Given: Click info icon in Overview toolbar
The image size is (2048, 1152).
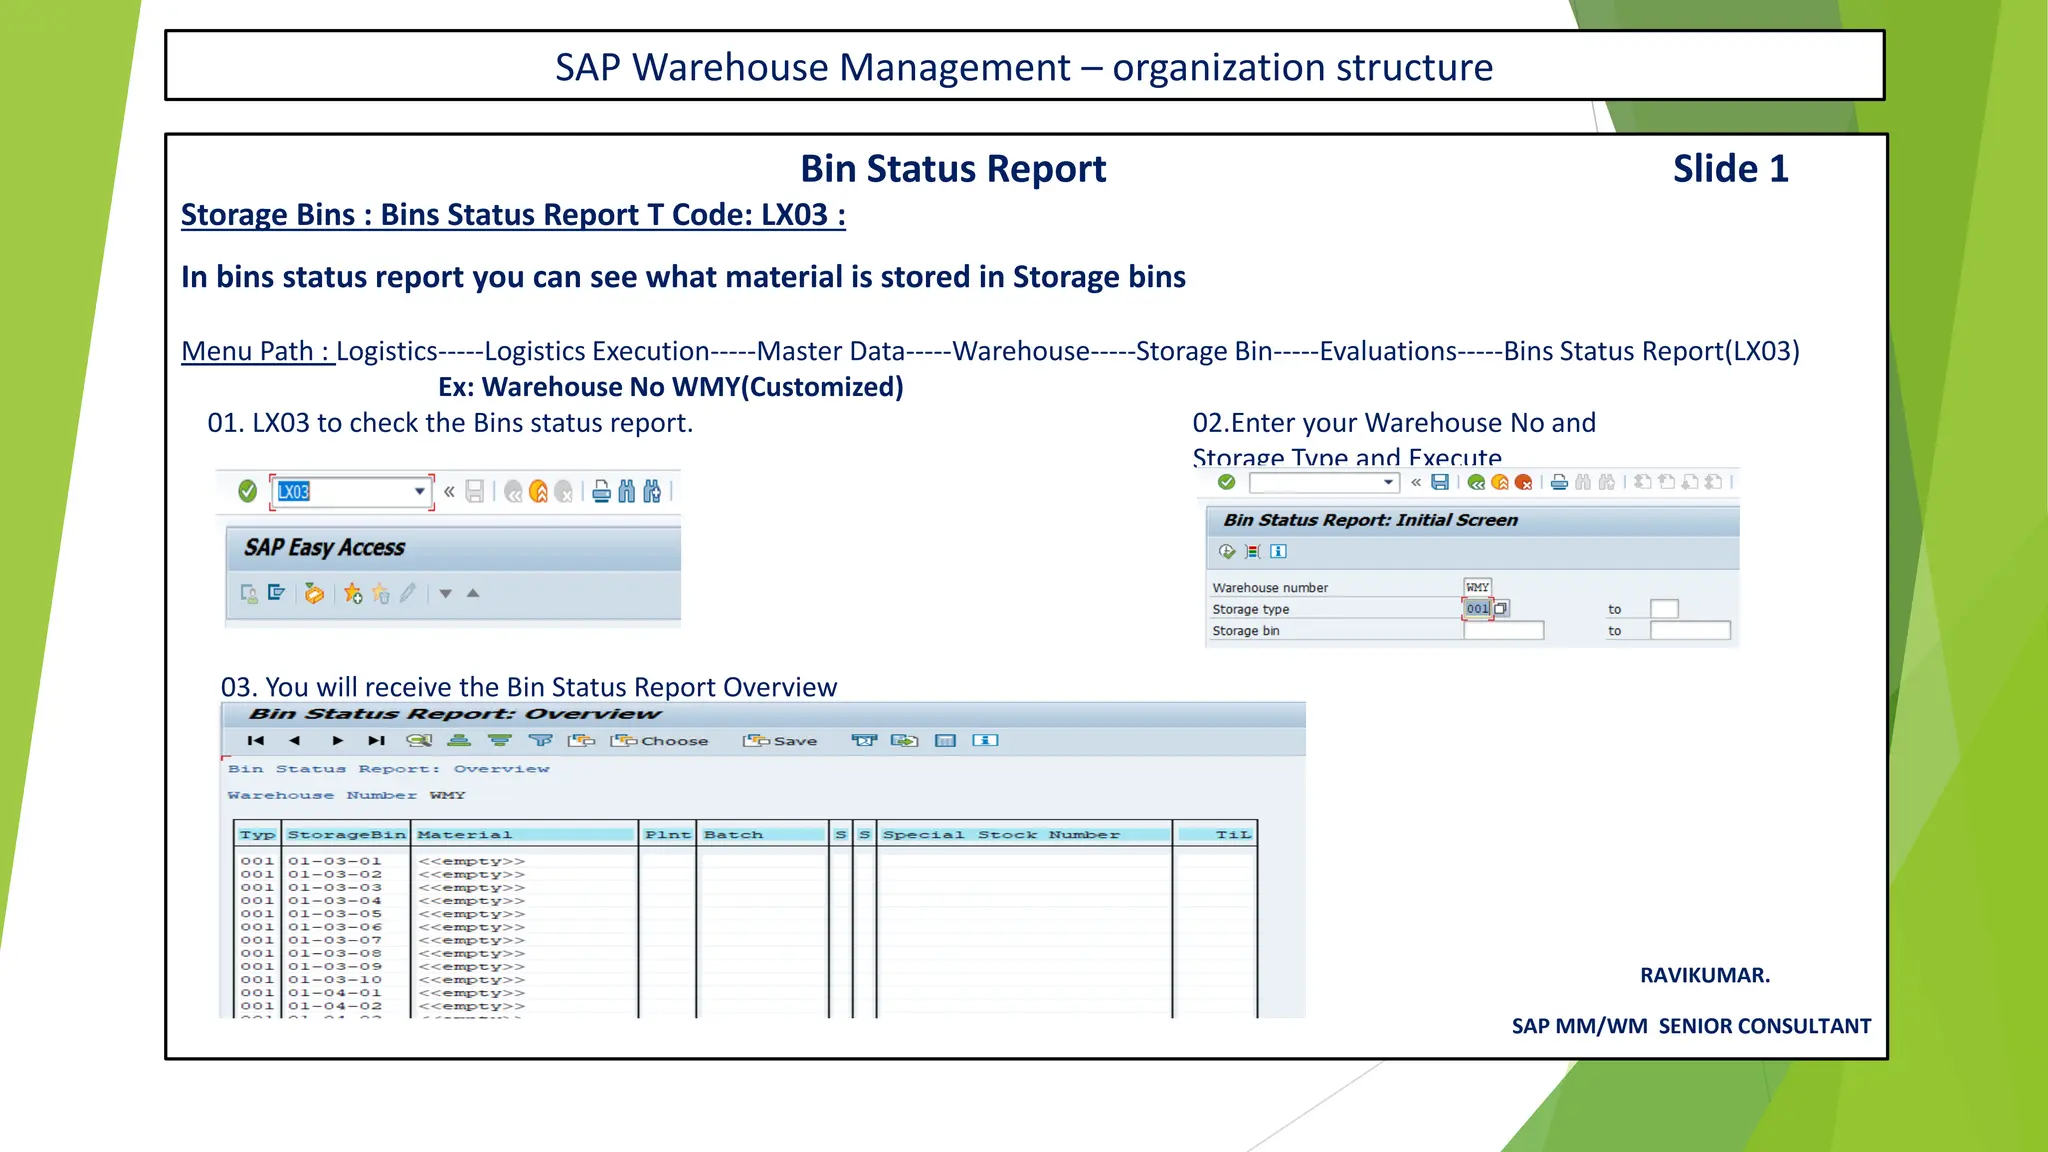Looking at the screenshot, I should click(x=986, y=741).
